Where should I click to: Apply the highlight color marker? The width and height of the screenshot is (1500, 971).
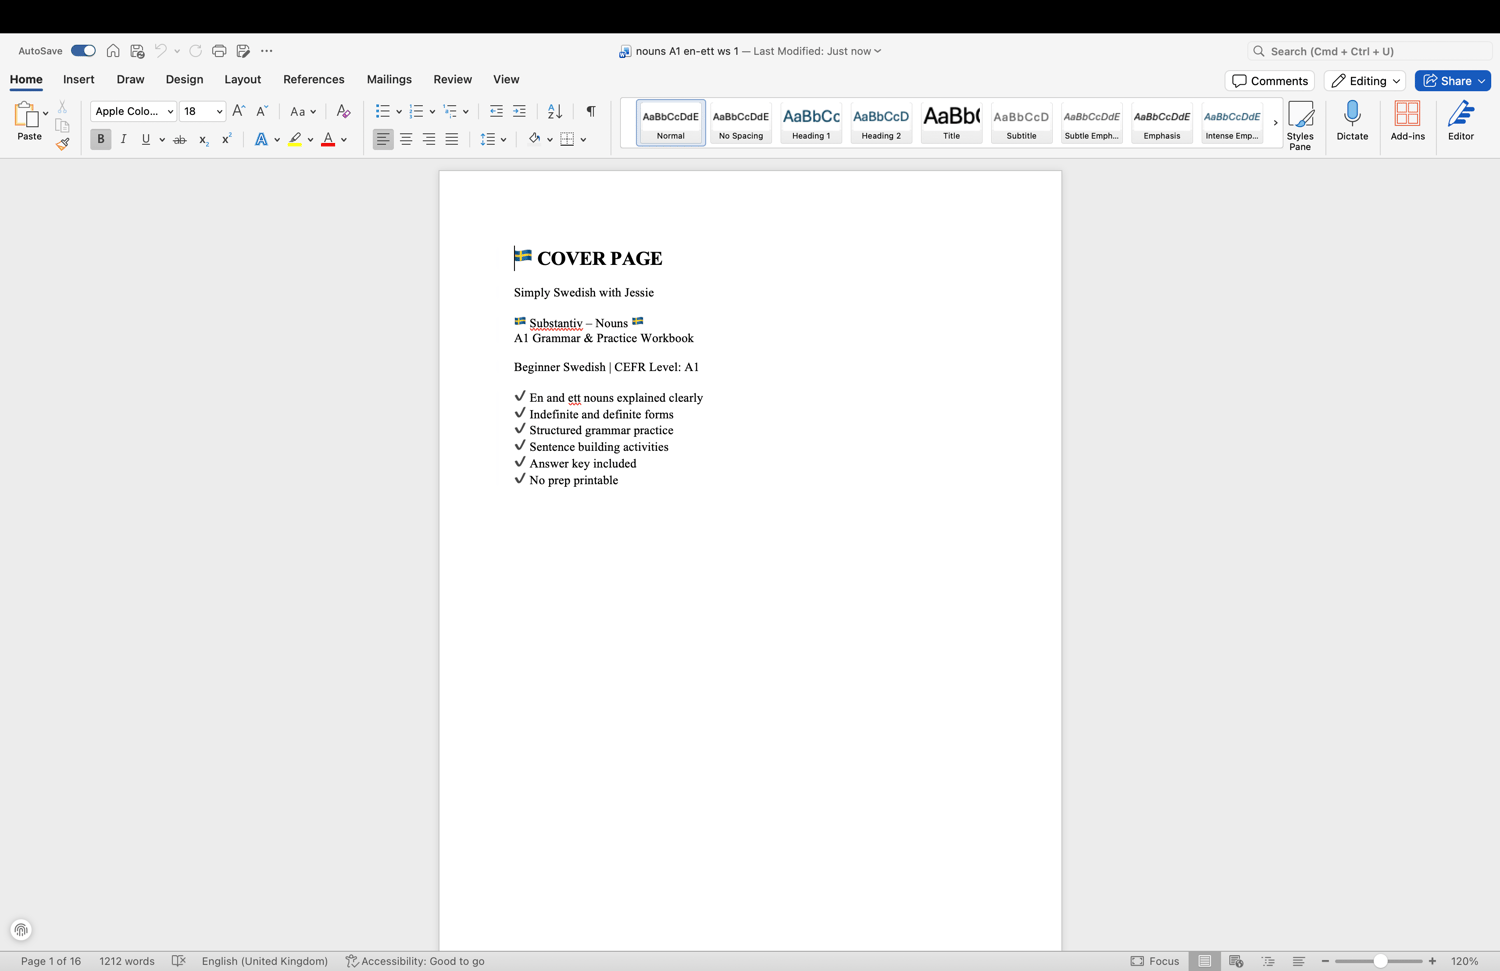[295, 140]
